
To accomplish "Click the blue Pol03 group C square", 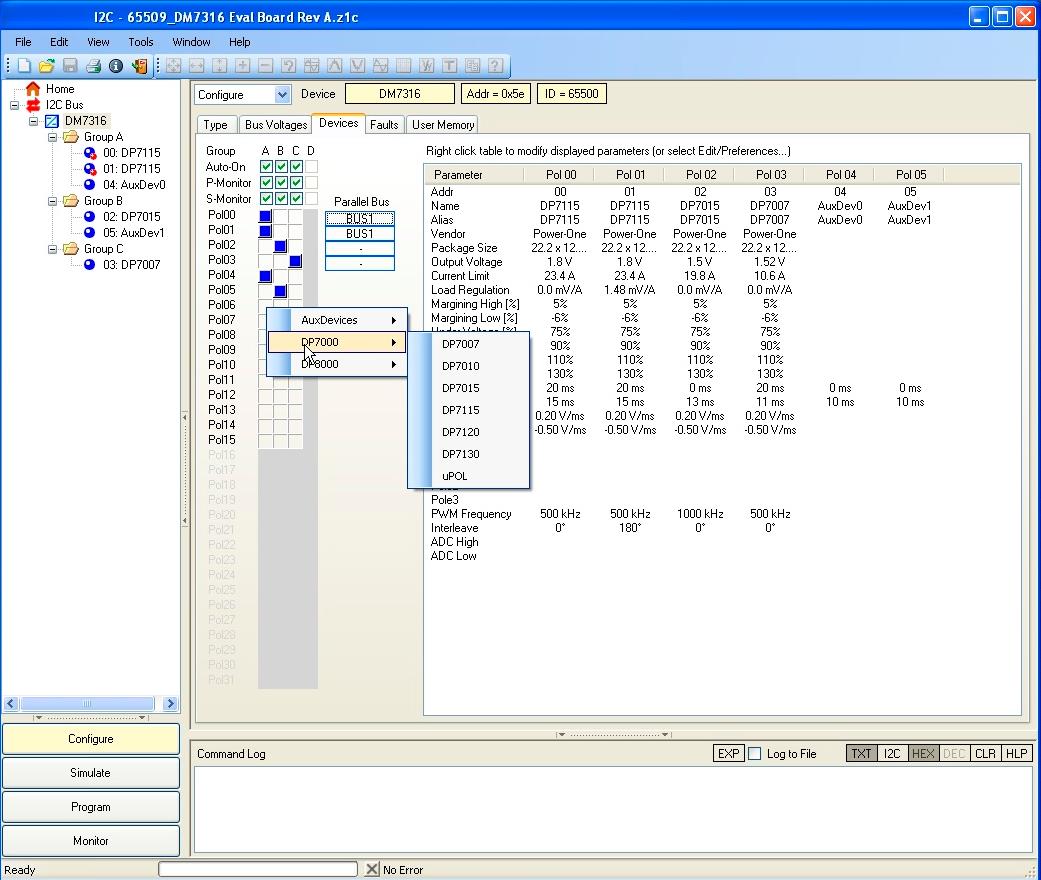I will 296,261.
